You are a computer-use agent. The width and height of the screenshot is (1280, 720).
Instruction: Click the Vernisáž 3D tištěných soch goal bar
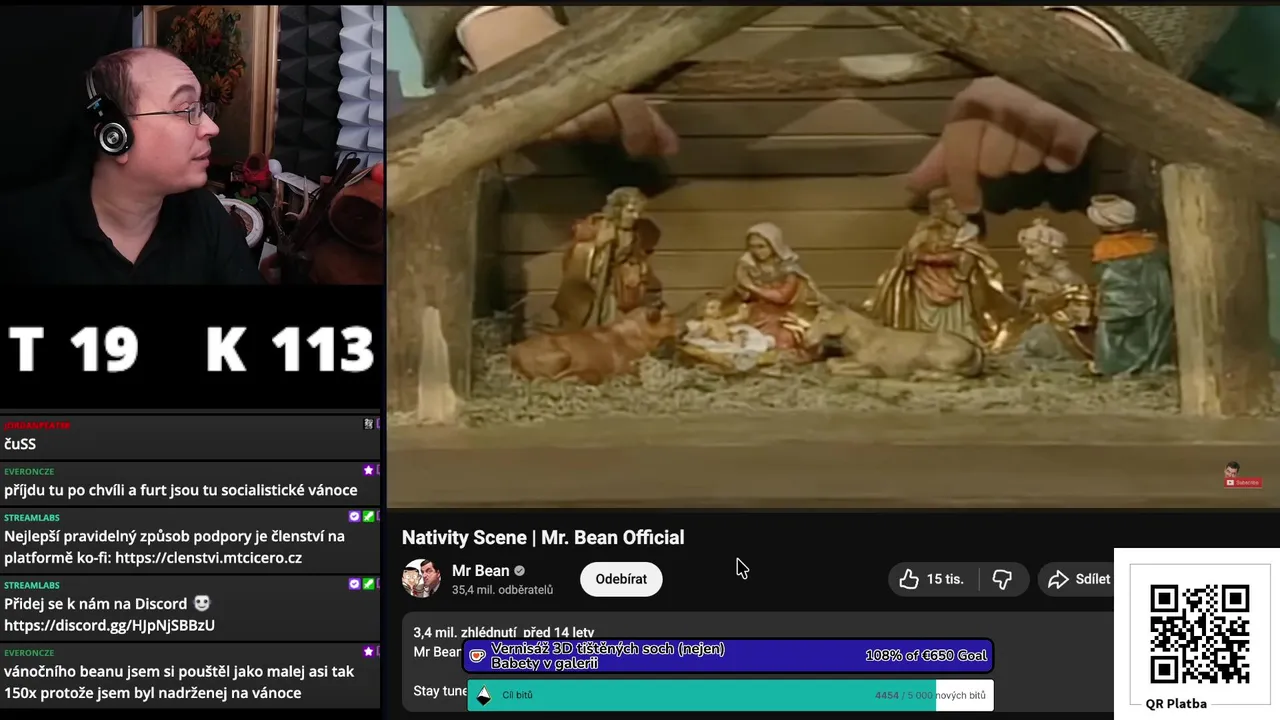(x=728, y=656)
